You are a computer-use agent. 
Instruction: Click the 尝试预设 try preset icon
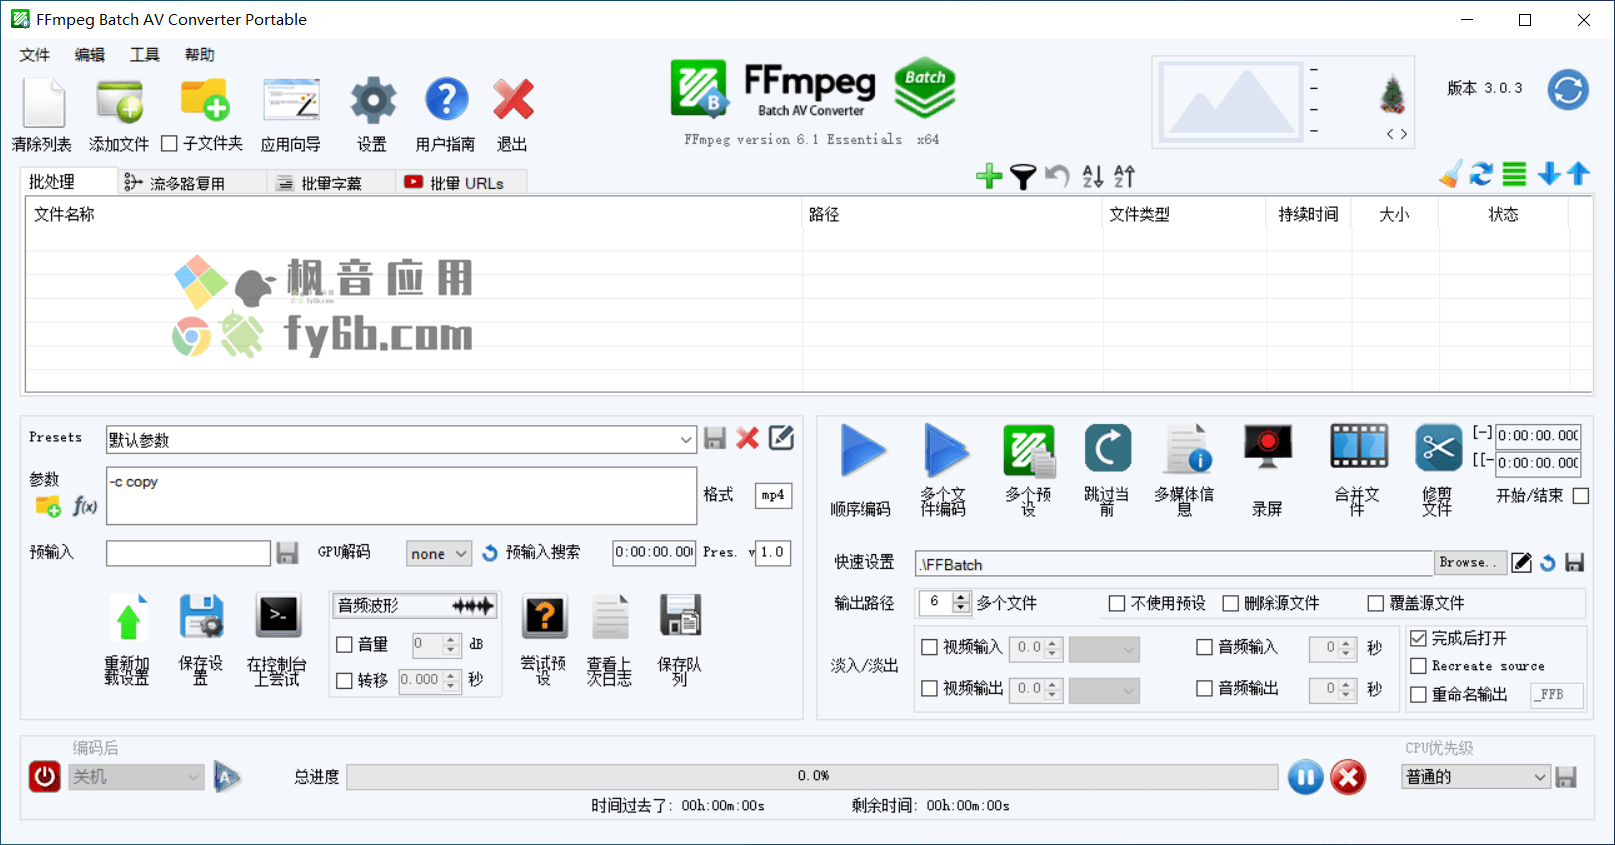pyautogui.click(x=545, y=616)
